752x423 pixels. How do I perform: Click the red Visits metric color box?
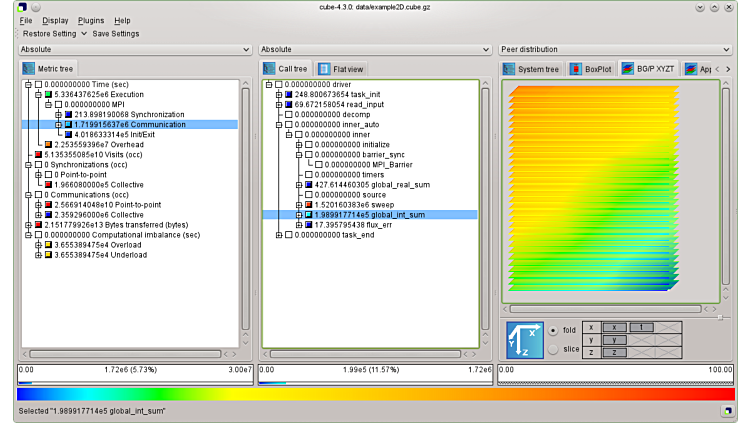39,154
